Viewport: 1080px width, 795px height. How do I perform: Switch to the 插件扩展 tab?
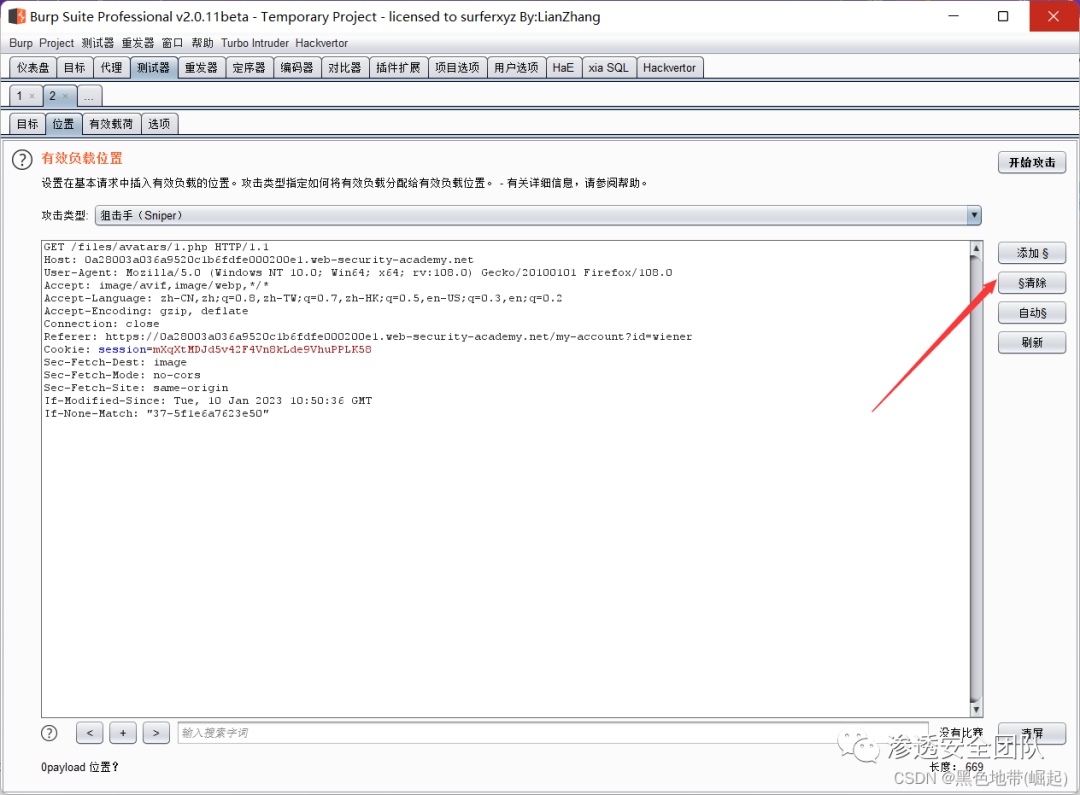tap(398, 68)
